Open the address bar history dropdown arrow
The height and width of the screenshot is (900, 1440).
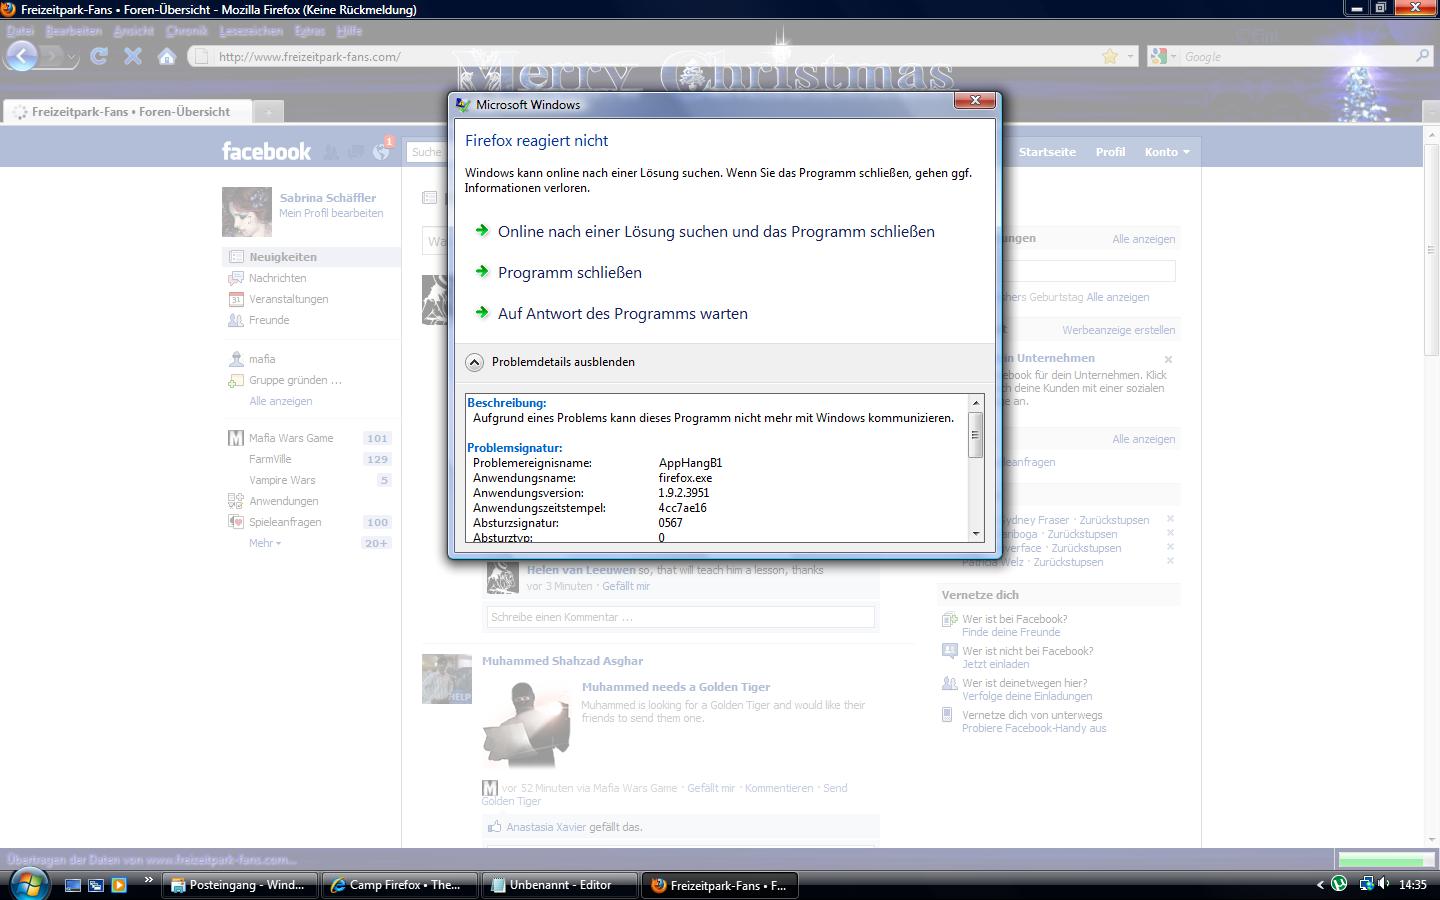pos(1131,57)
